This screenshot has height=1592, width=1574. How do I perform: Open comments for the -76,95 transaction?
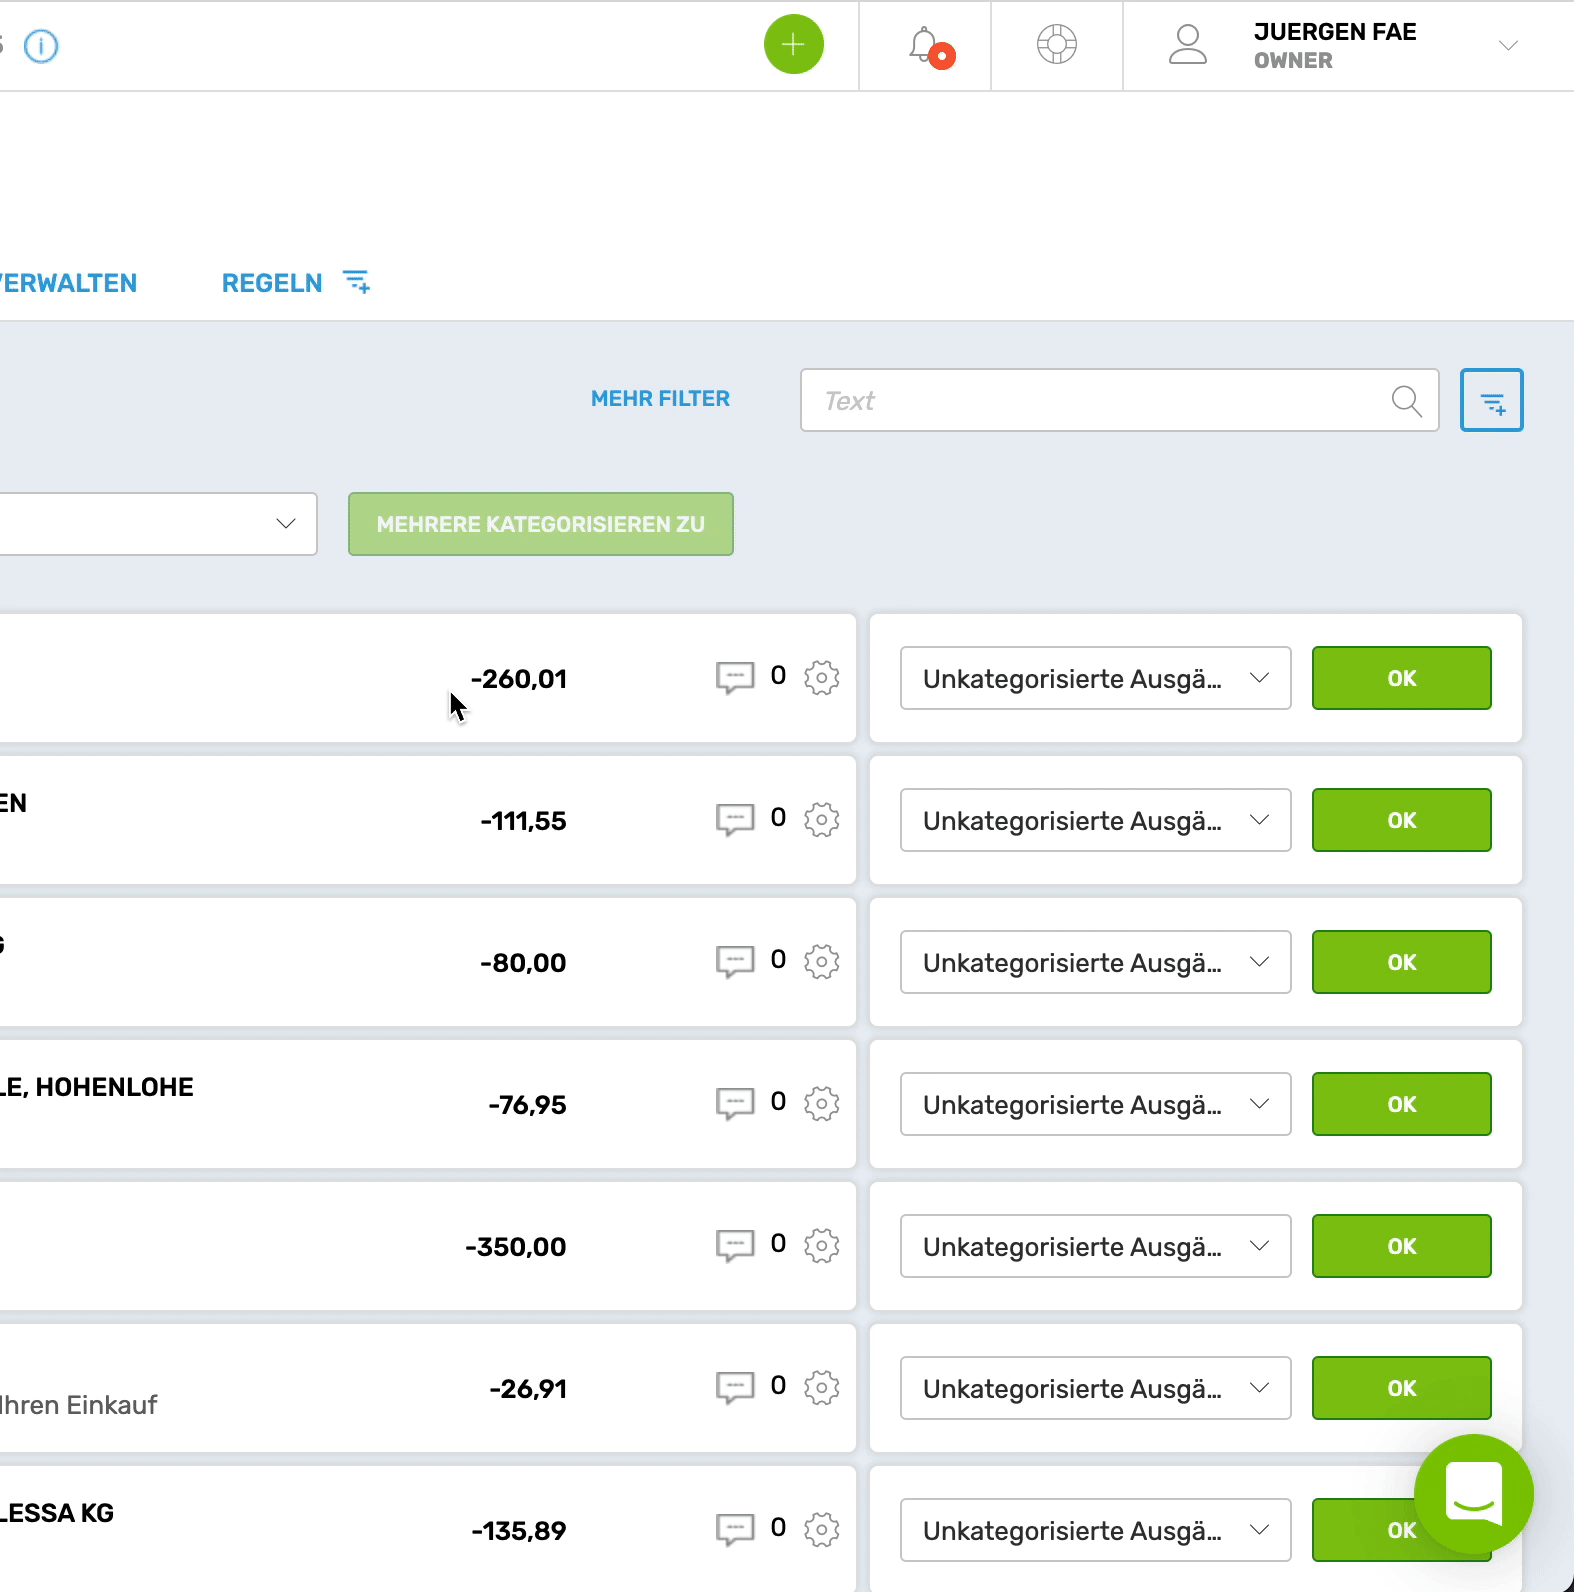735,1103
